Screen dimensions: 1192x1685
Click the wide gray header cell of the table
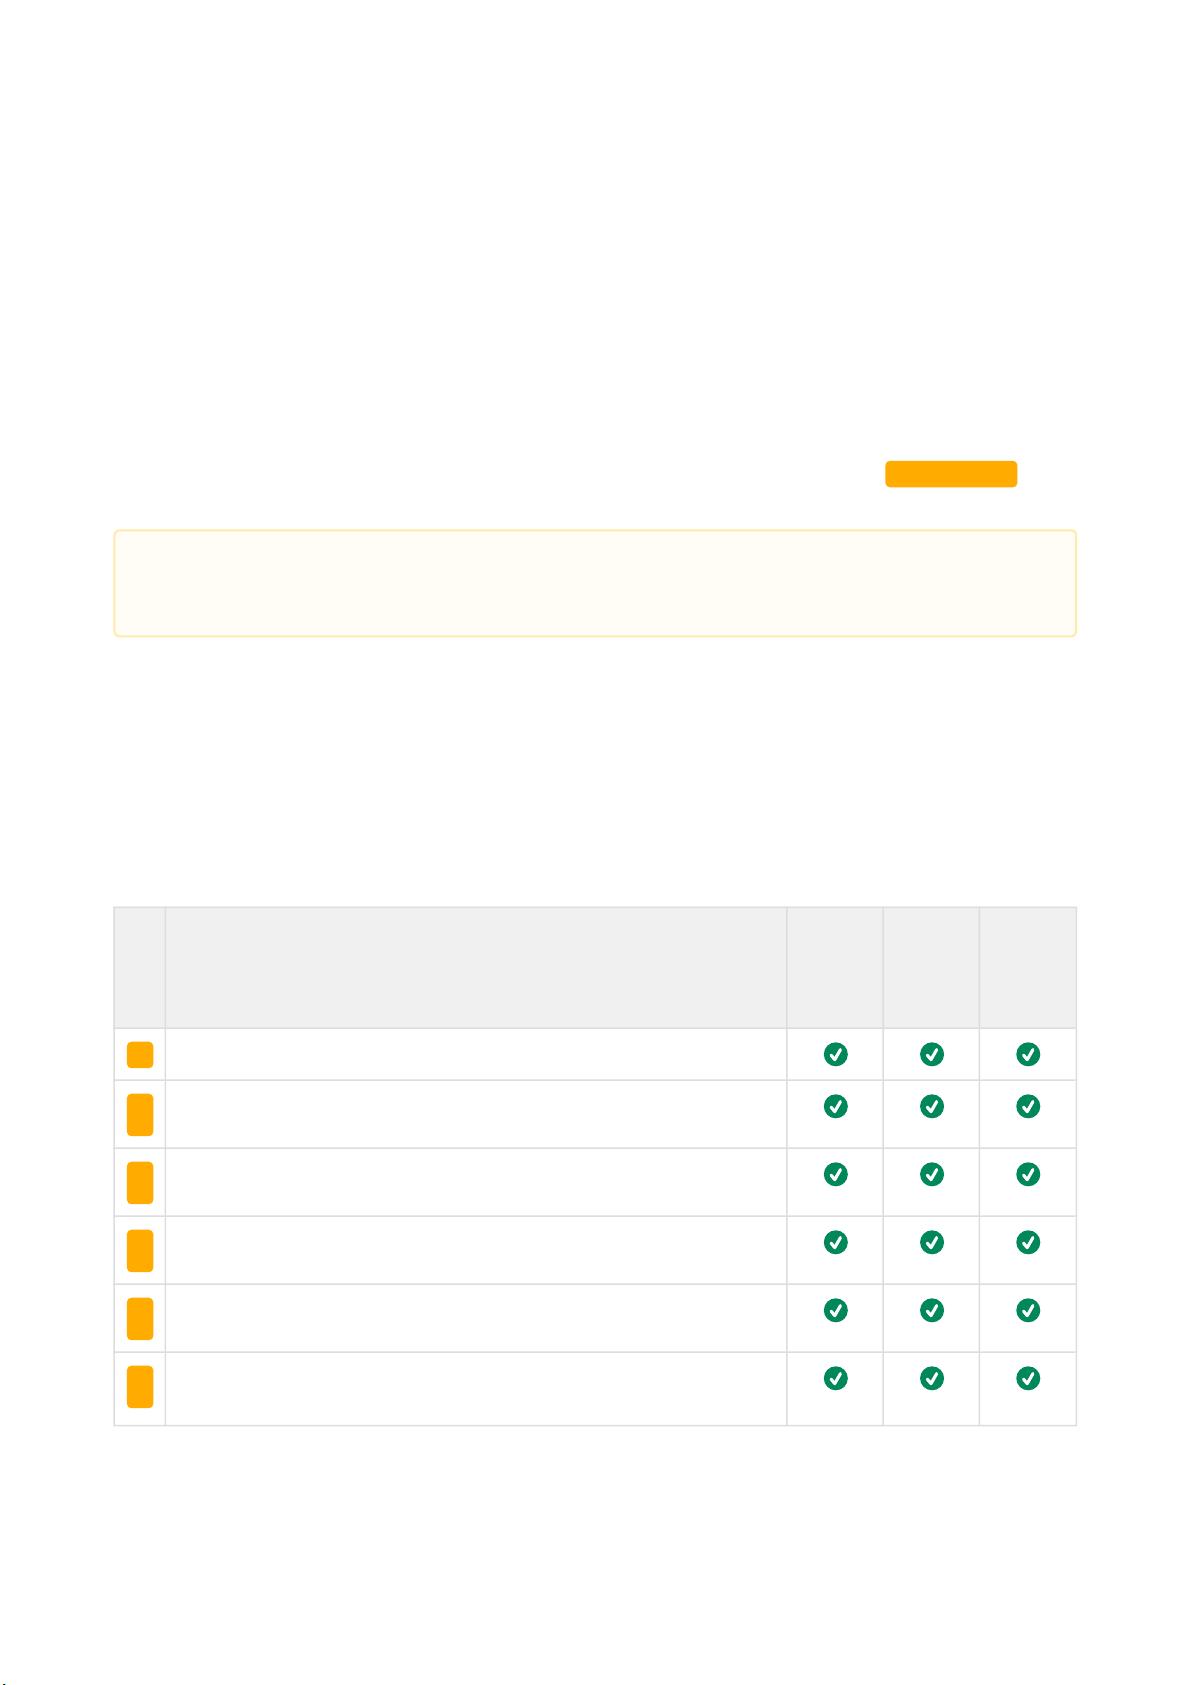(x=476, y=968)
